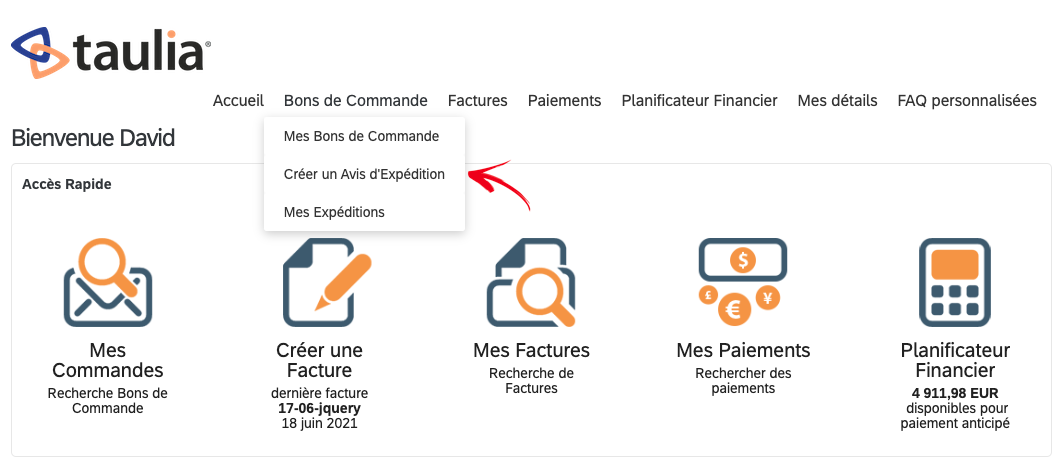Open the Paiements navigation menu
Screen dimensions: 1064x467
565,100
